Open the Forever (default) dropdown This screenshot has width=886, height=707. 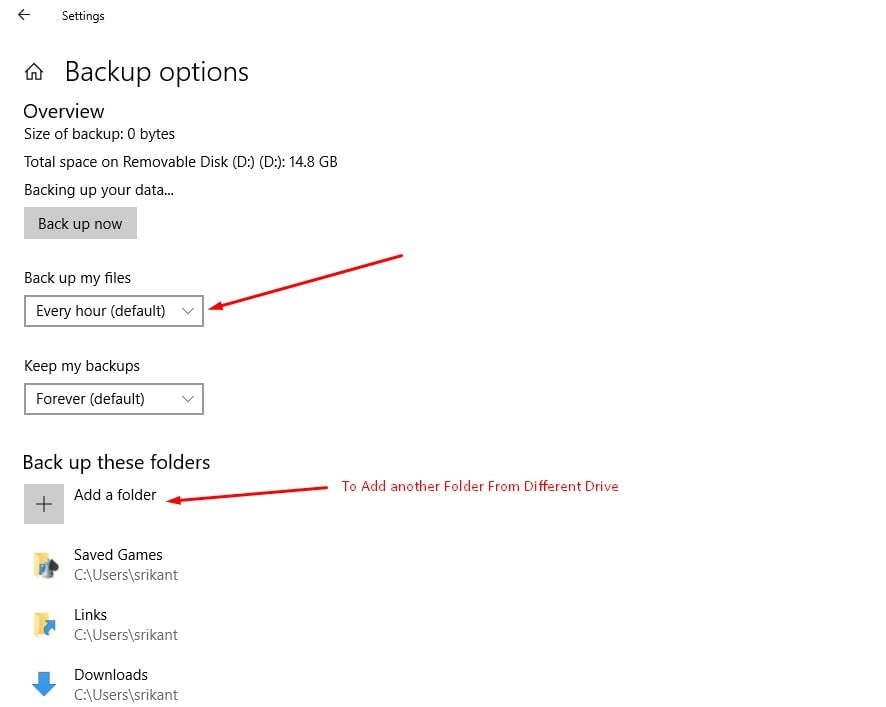114,399
